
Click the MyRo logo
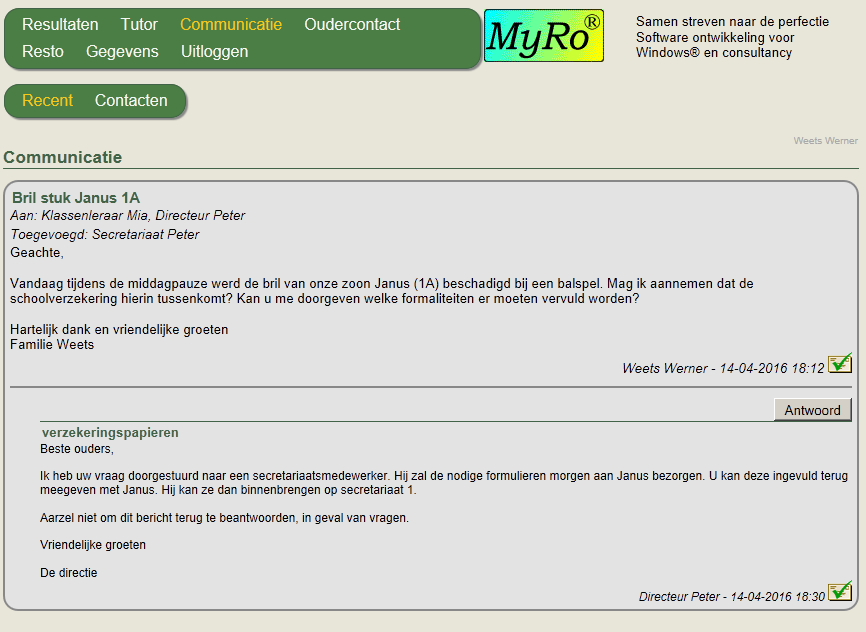544,35
